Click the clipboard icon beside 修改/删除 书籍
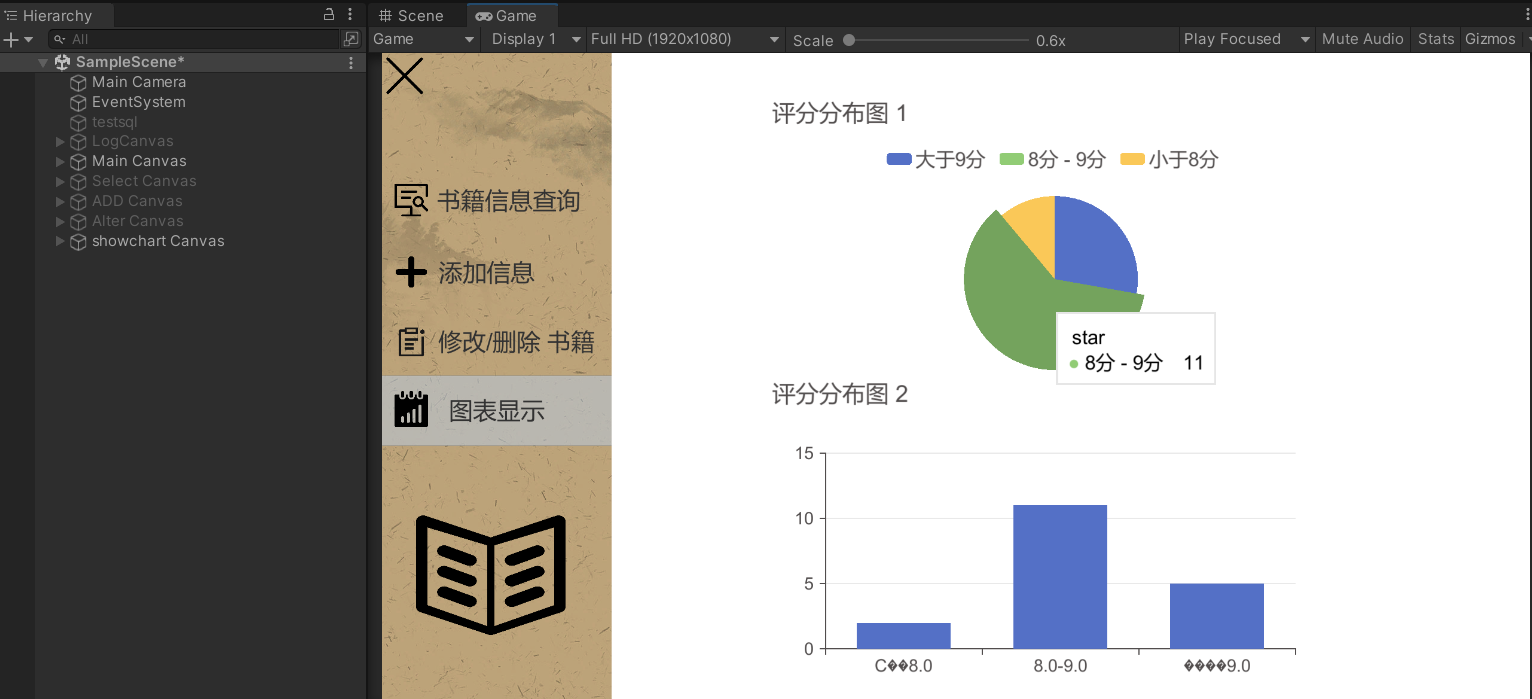The width and height of the screenshot is (1532, 699). point(411,342)
